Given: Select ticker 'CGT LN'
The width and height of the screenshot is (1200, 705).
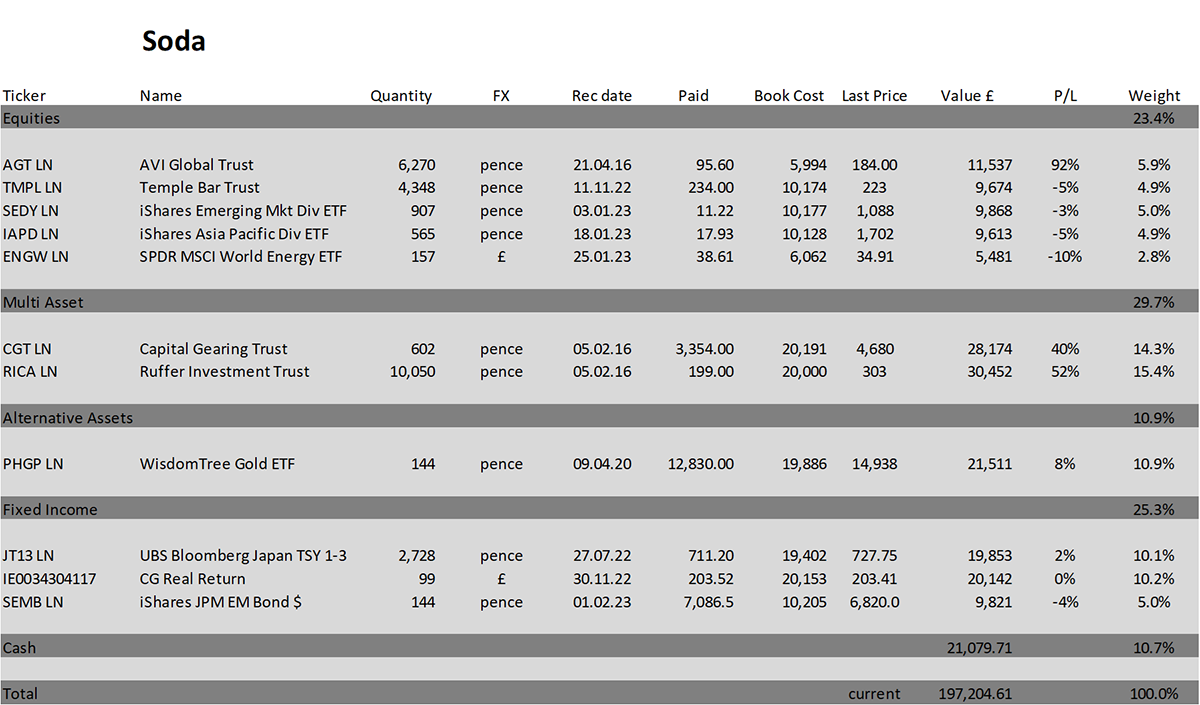Looking at the screenshot, I should tap(28, 349).
